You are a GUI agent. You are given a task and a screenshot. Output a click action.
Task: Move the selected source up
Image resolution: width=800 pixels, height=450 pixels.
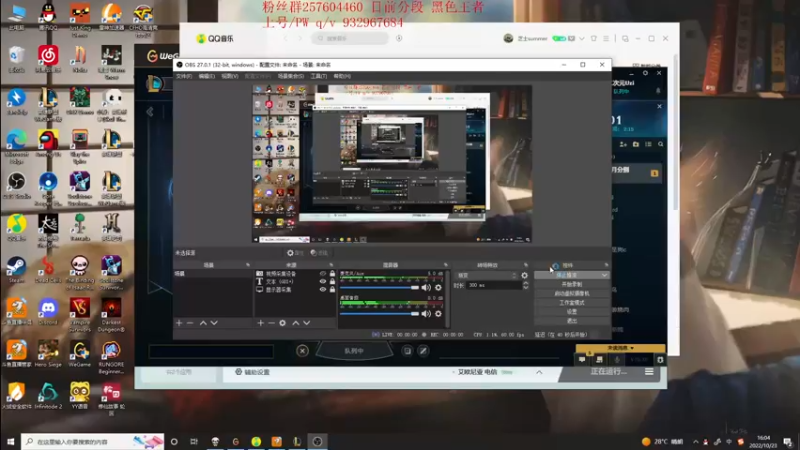pos(295,323)
